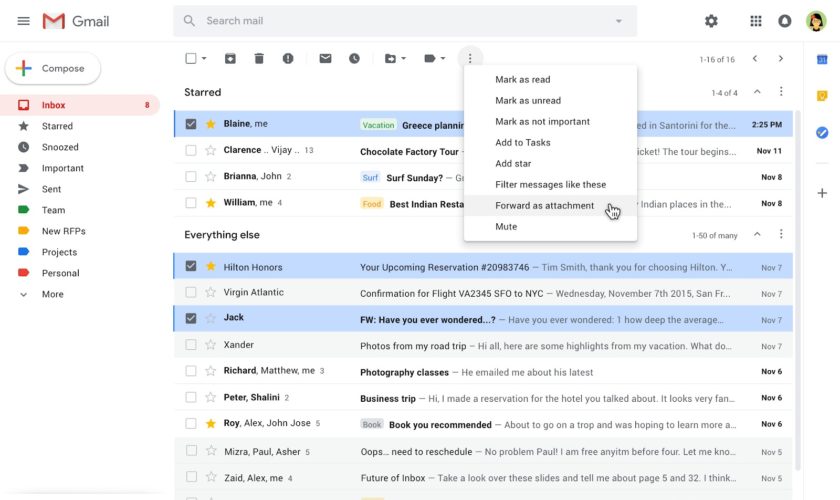Click the Mark as read envelope icon
Screen dimensions: 840x500
click(325, 59)
